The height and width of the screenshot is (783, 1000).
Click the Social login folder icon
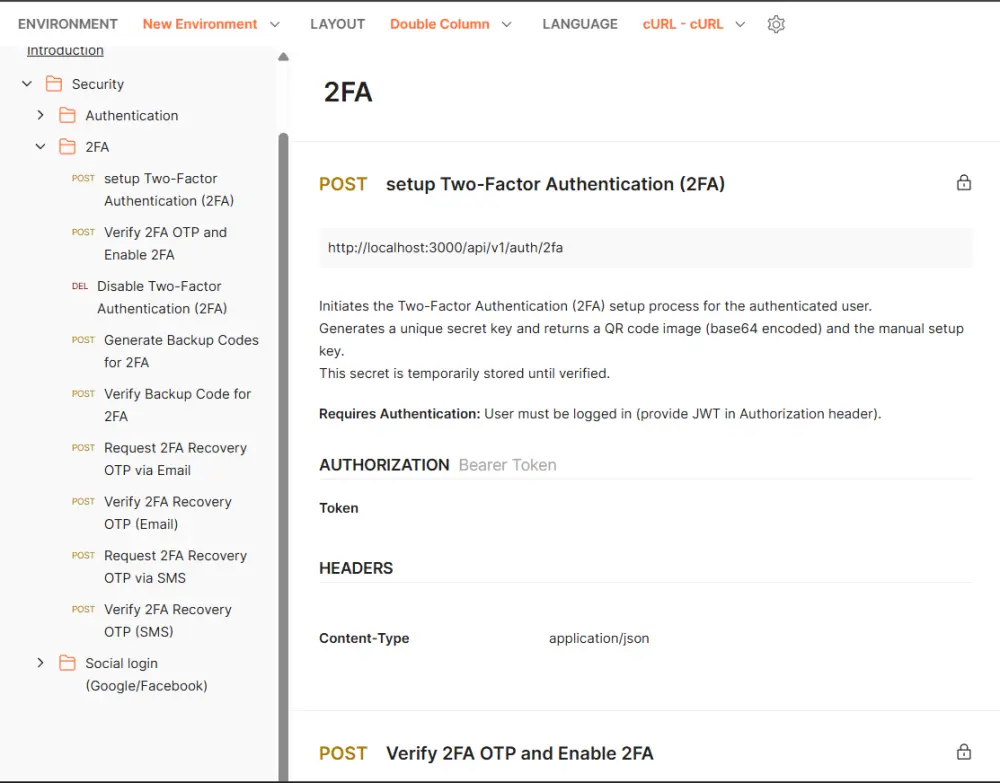[68, 663]
